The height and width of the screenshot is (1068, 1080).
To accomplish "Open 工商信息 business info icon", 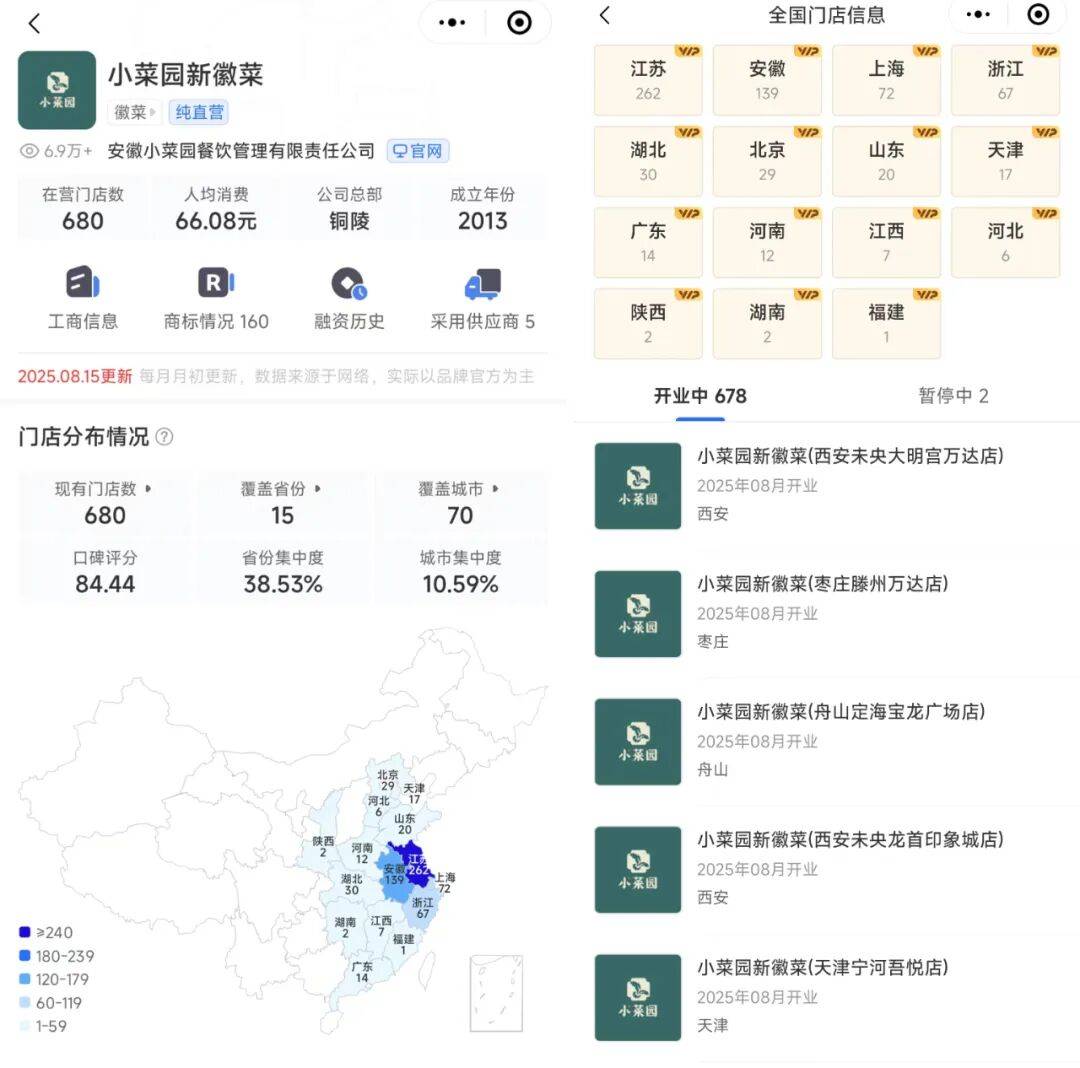I will tap(83, 284).
